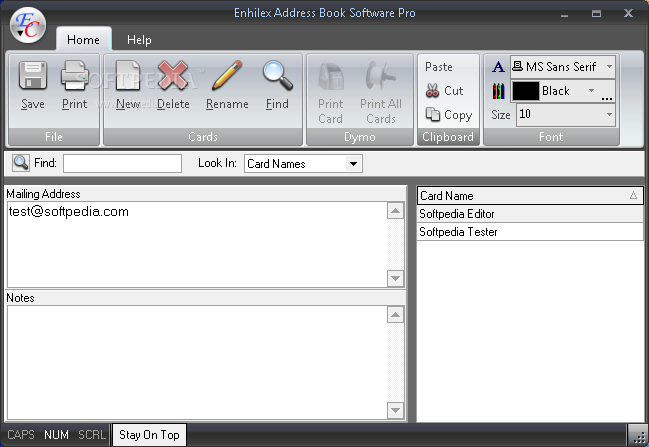This screenshot has width=649, height=447.
Task: Click into the Find text field
Action: (x=123, y=163)
